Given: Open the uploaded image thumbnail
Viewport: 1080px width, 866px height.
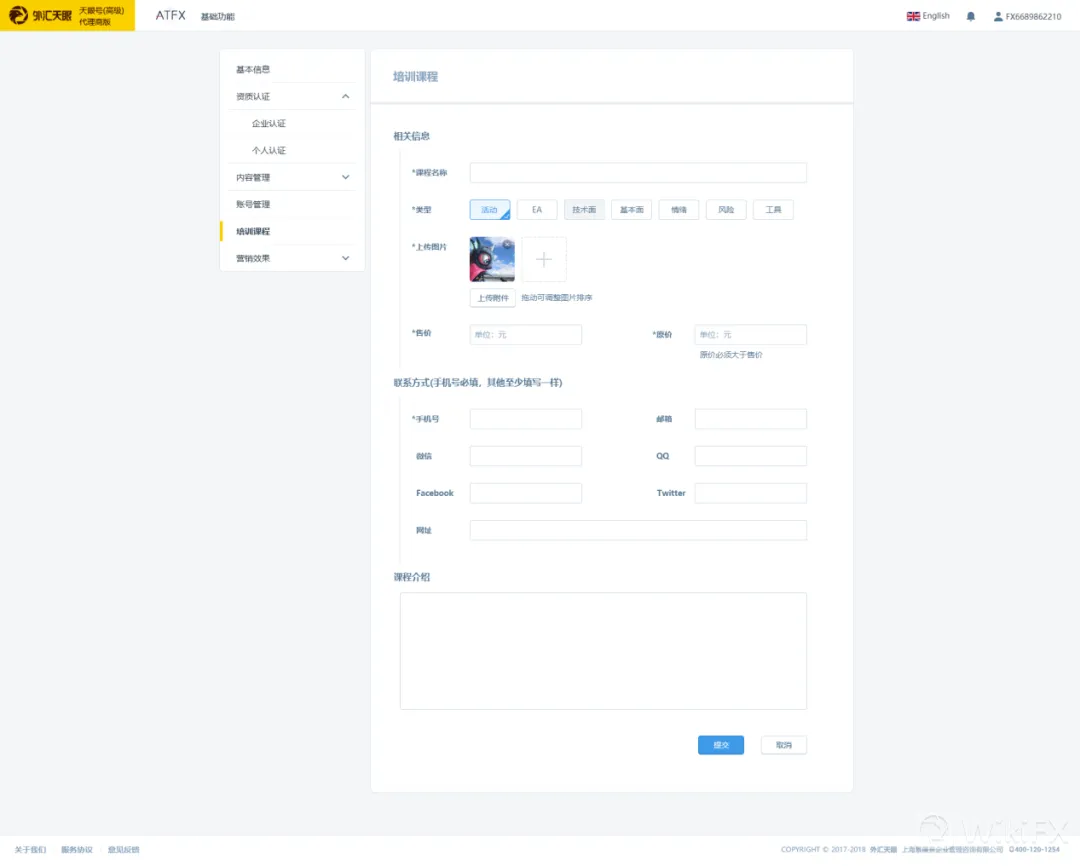Looking at the screenshot, I should (492, 260).
